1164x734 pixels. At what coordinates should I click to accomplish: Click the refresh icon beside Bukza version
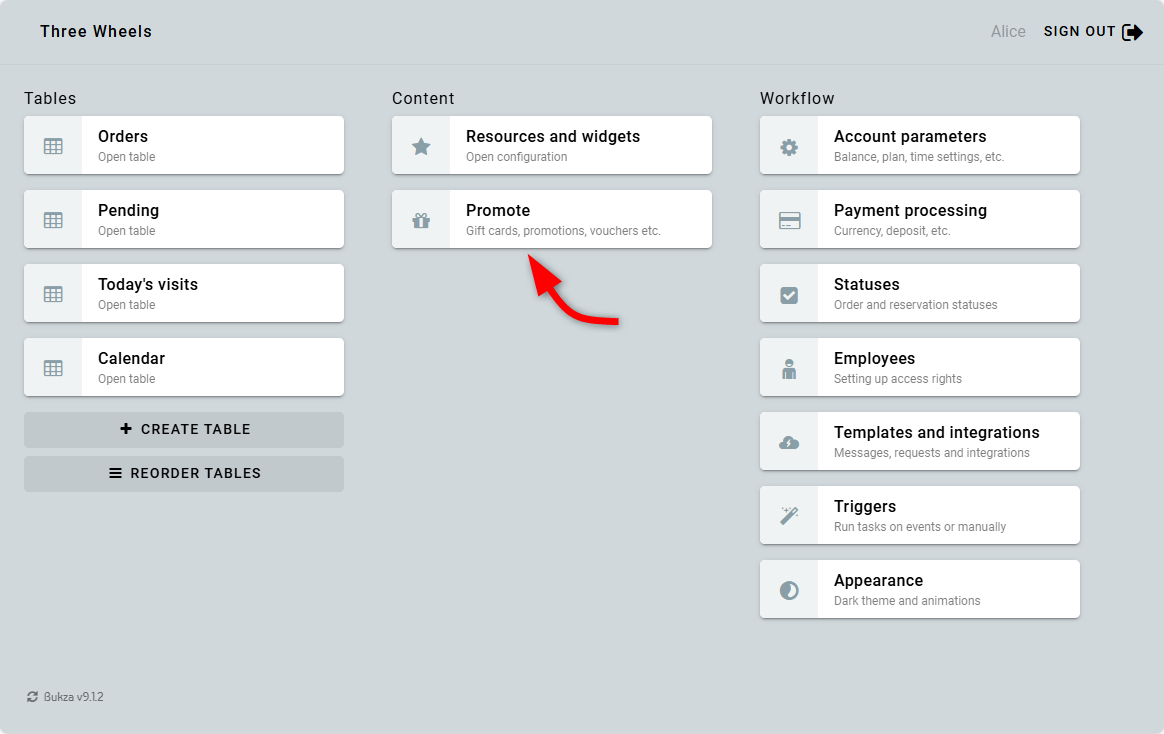pos(33,697)
